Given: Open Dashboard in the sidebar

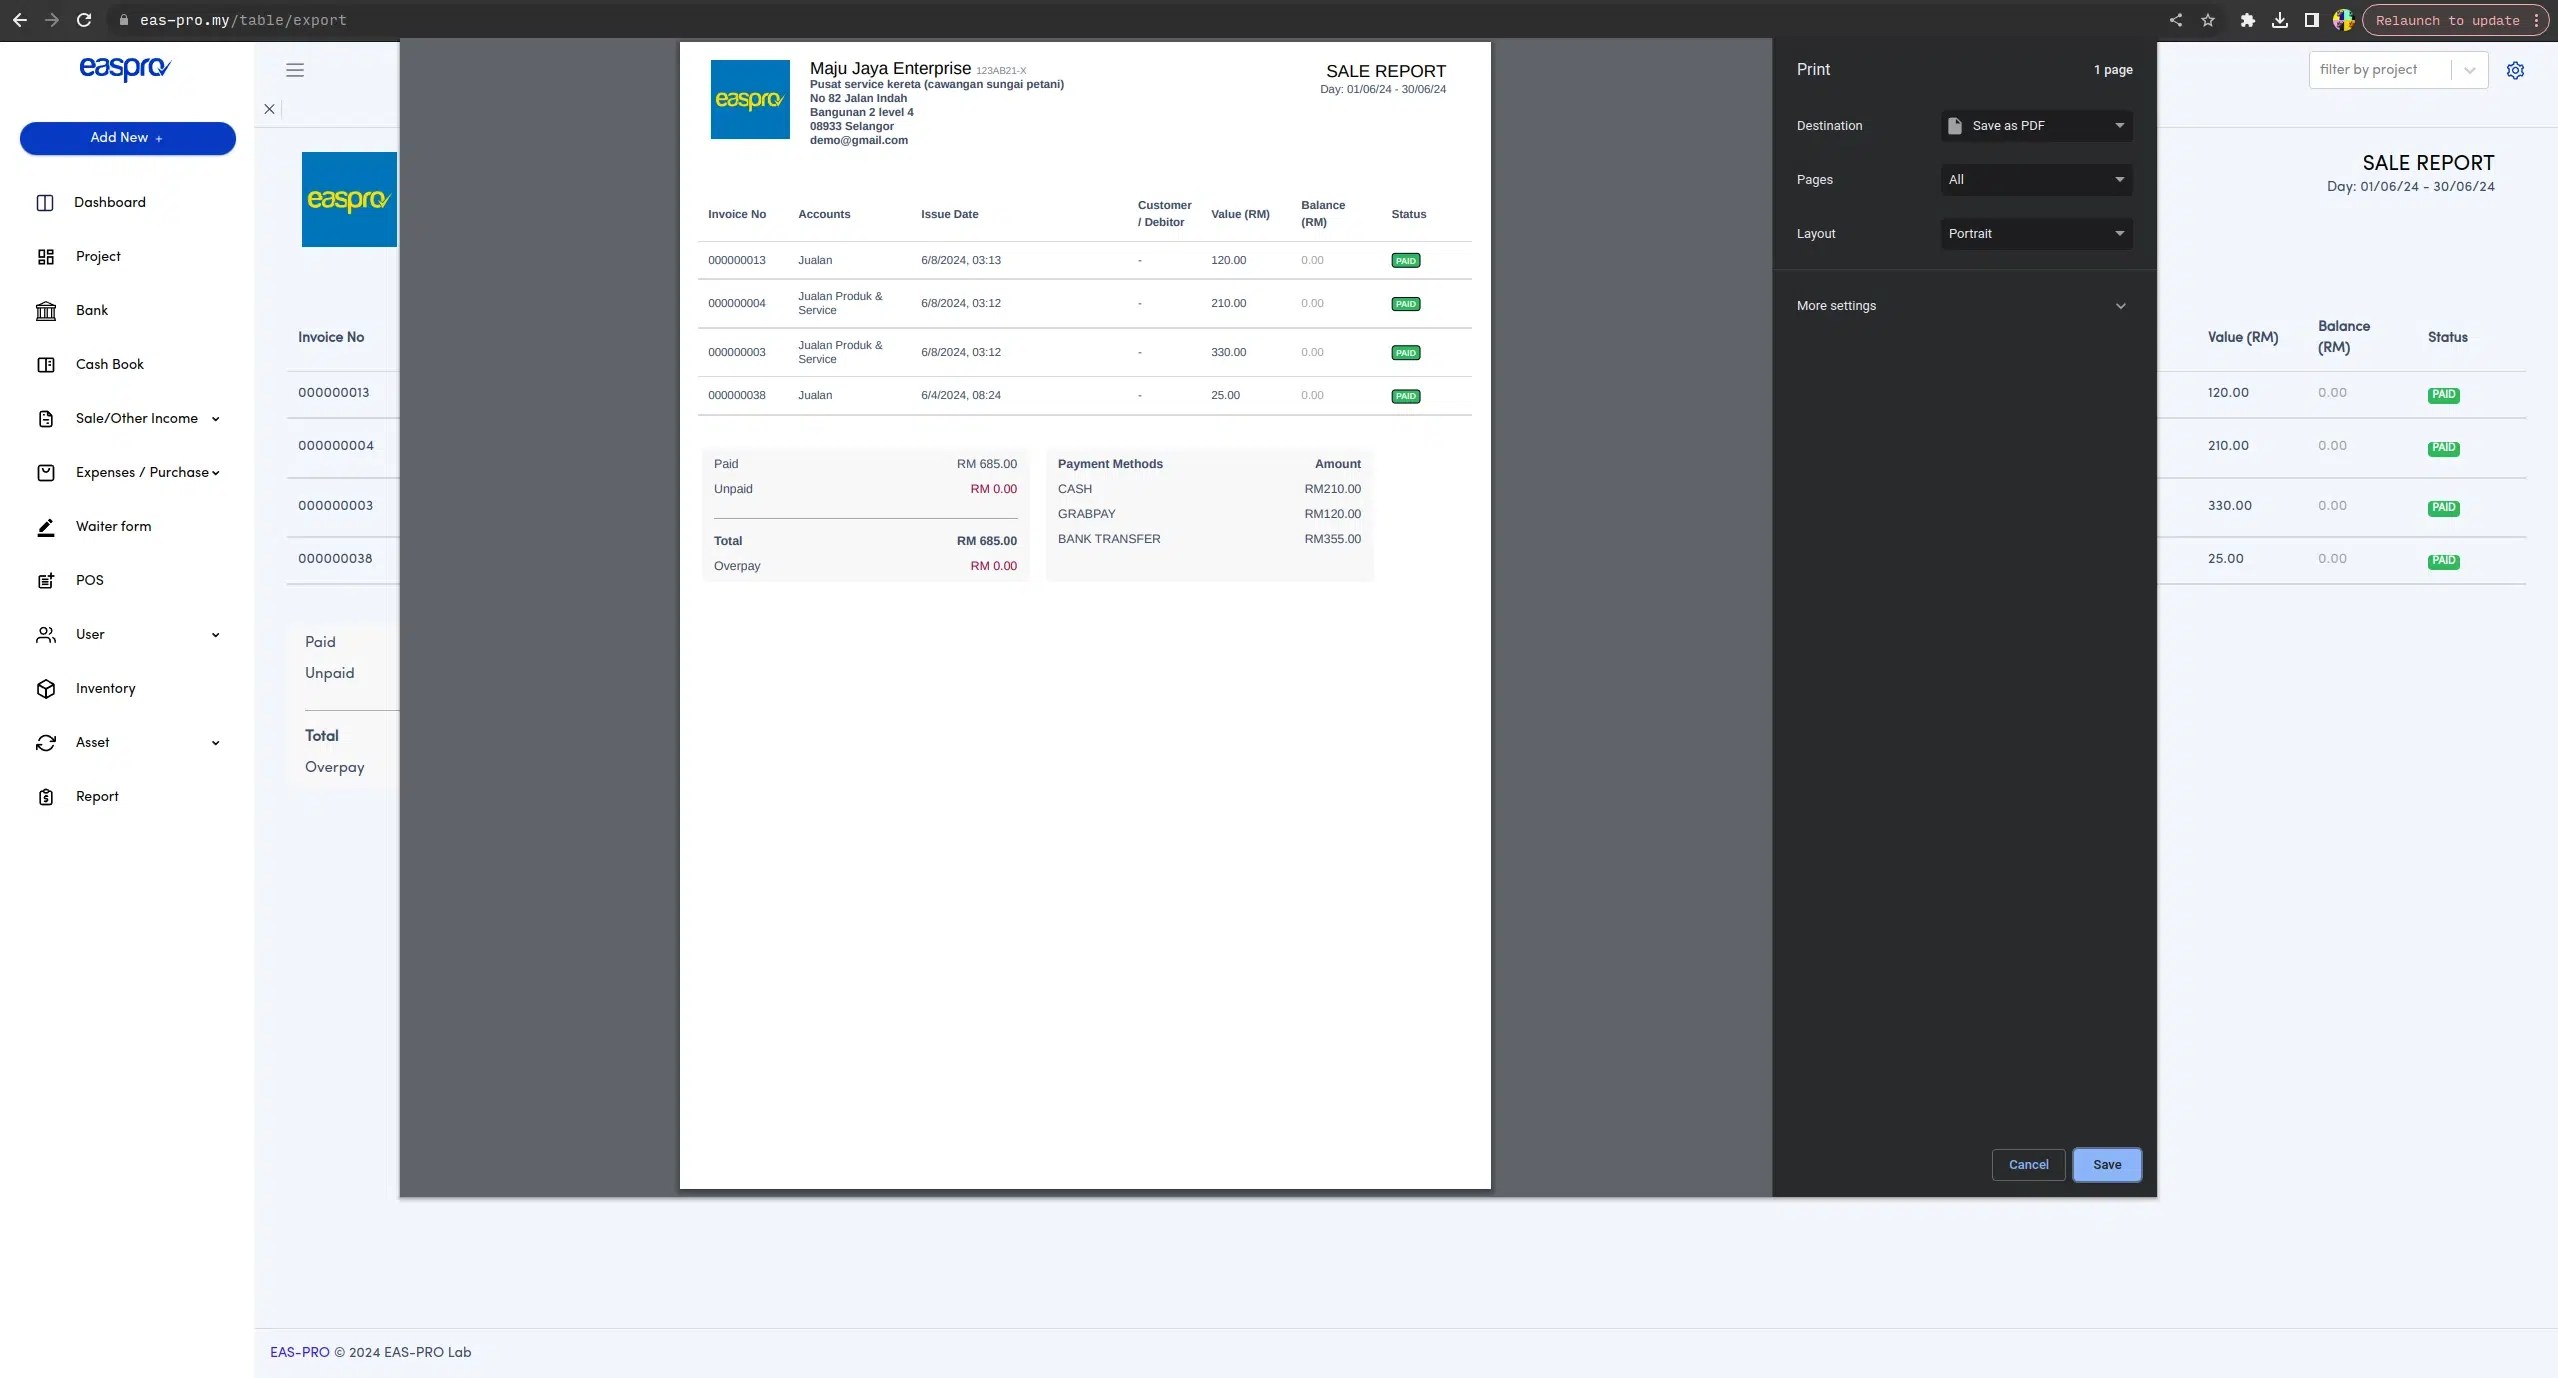Looking at the screenshot, I should [x=109, y=203].
